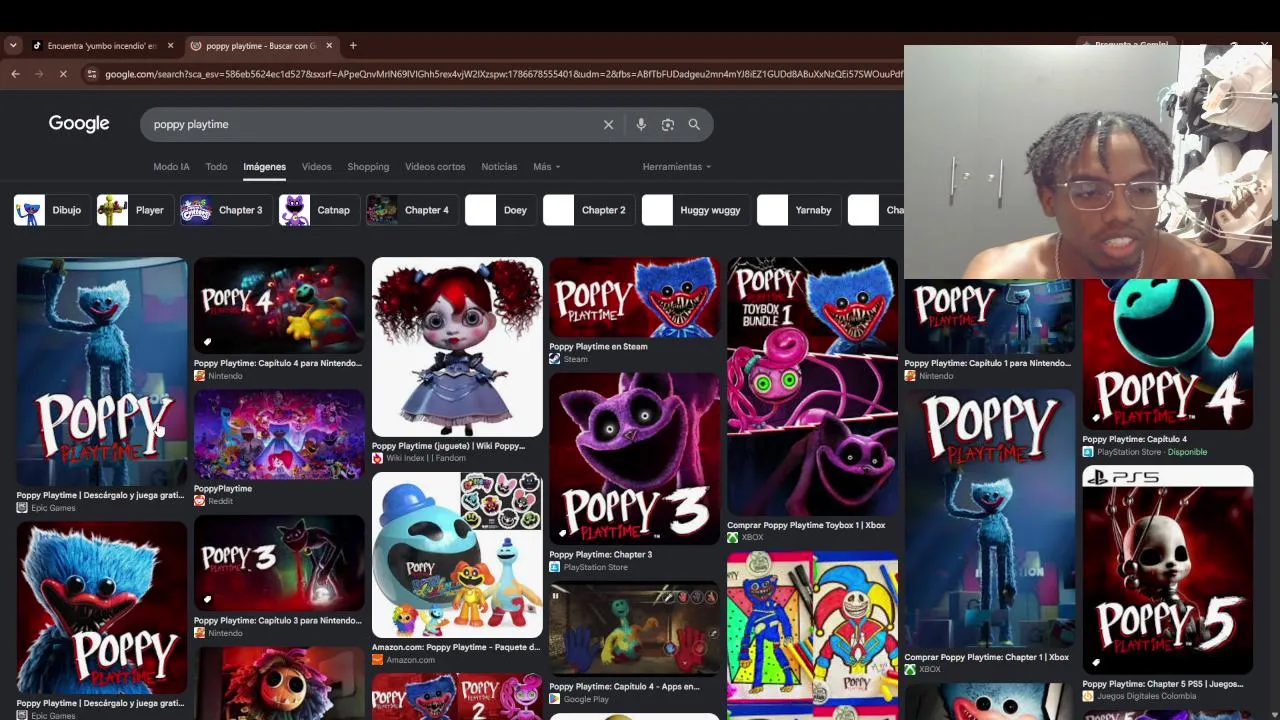The image size is (1280, 720).
Task: Select the 'Todo' results tab
Action: [x=216, y=167]
